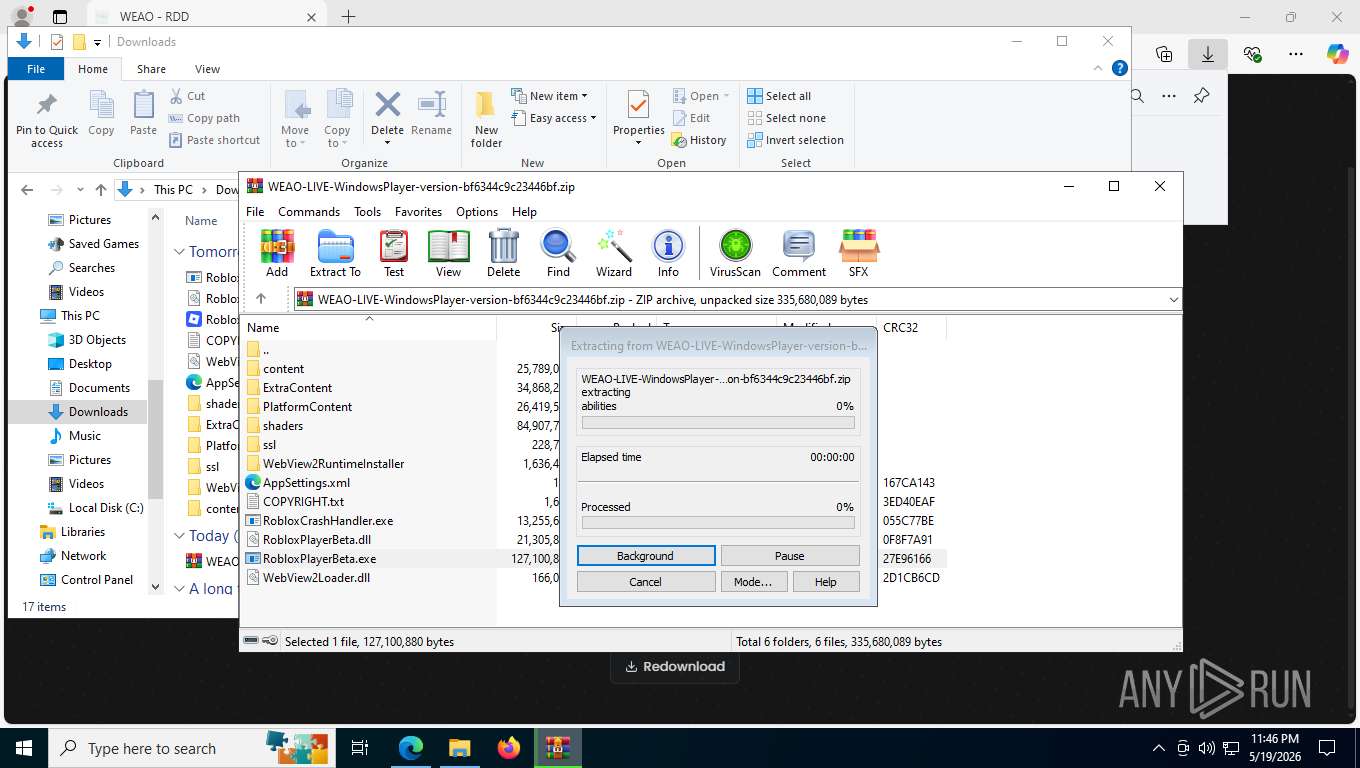1360x768 pixels.
Task: Click the WinRAR taskbar icon
Action: pyautogui.click(x=558, y=748)
